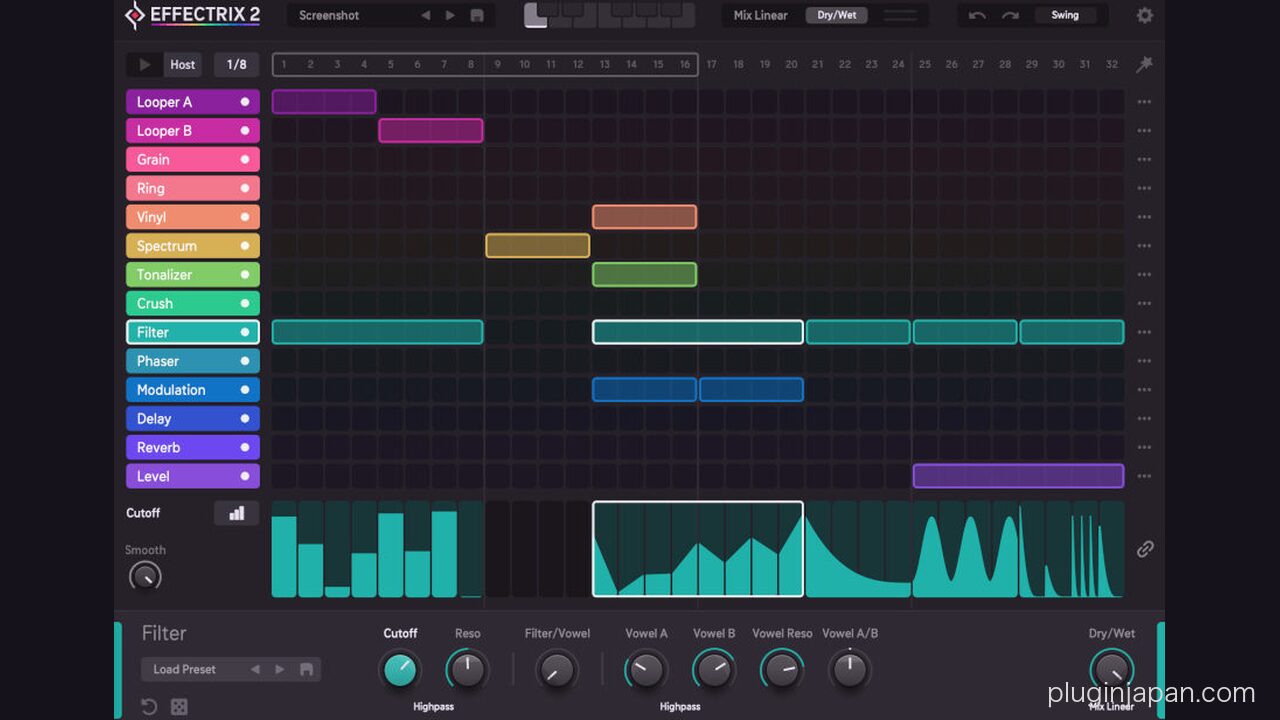Image resolution: width=1280 pixels, height=720 pixels.
Task: Expand the three-dot options for Spectrum row
Action: coord(1144,246)
